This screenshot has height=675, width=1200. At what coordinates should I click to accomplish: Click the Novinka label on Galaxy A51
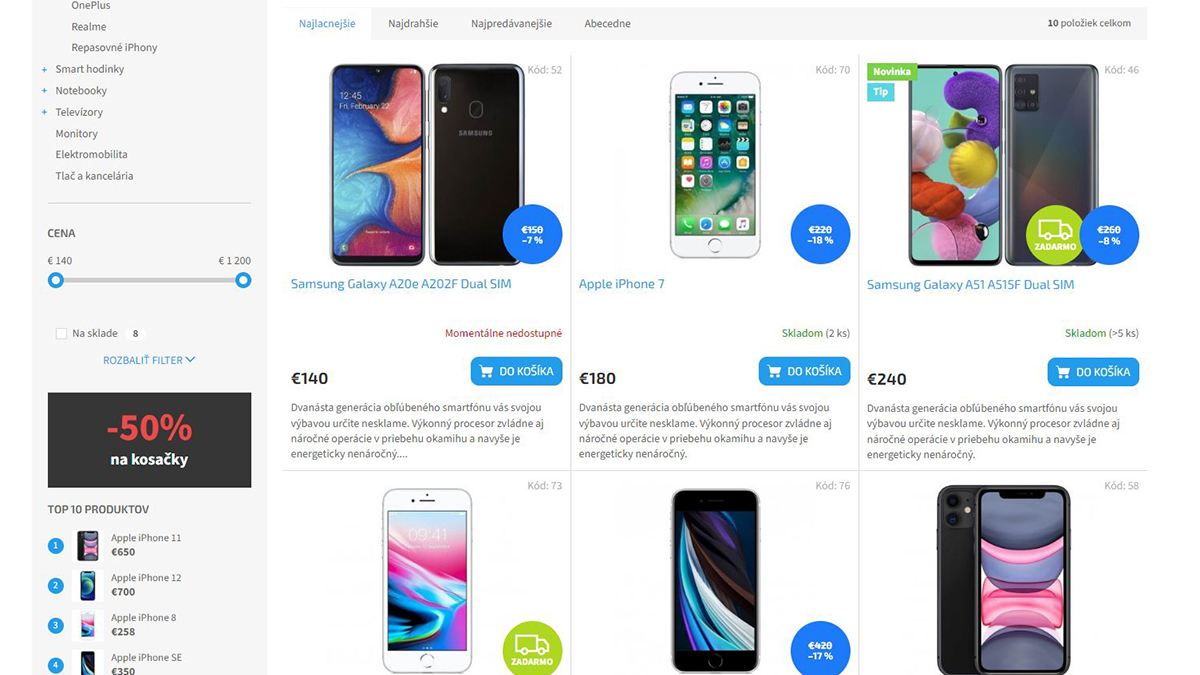[892, 72]
